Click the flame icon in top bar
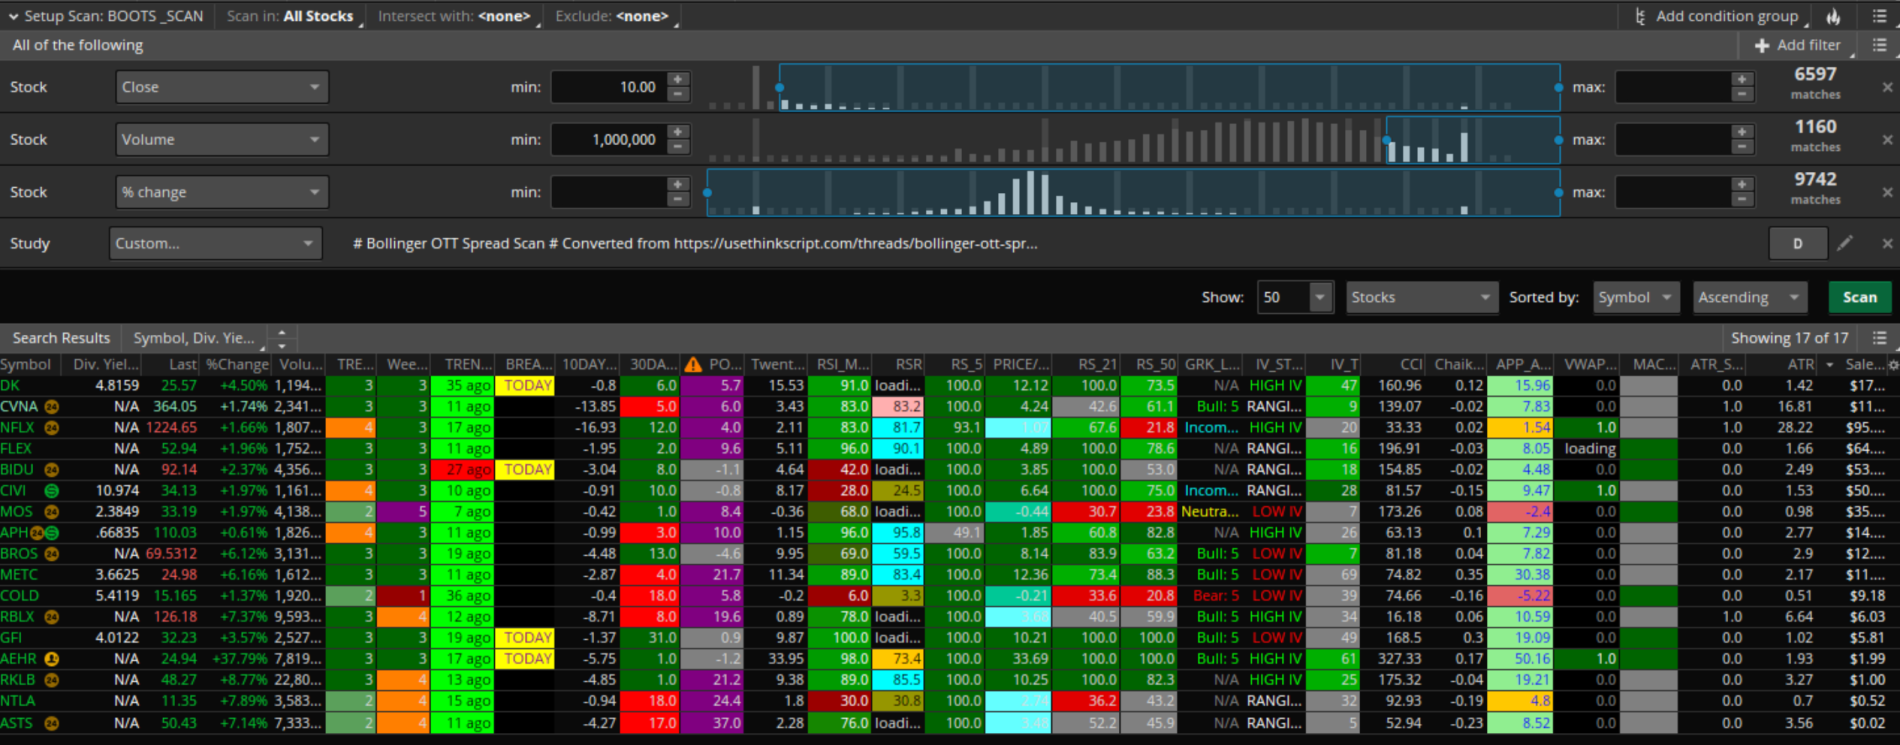 coord(1833,16)
